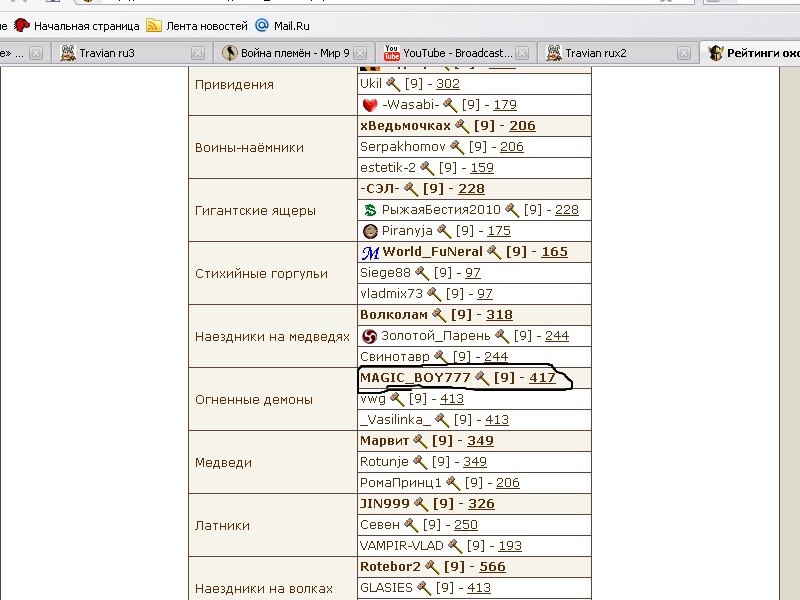Click the hammer icon beside vladmix73

pyautogui.click(x=434, y=294)
